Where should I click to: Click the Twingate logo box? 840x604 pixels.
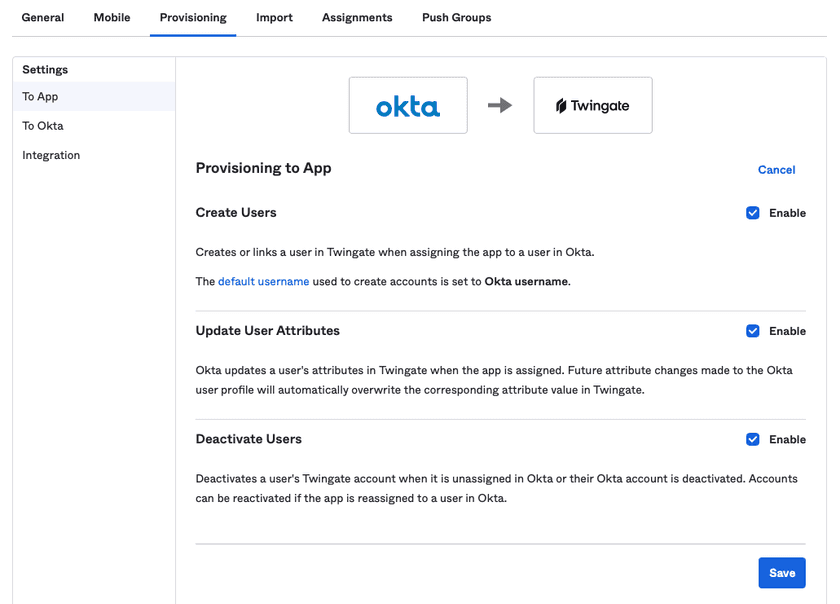click(593, 105)
